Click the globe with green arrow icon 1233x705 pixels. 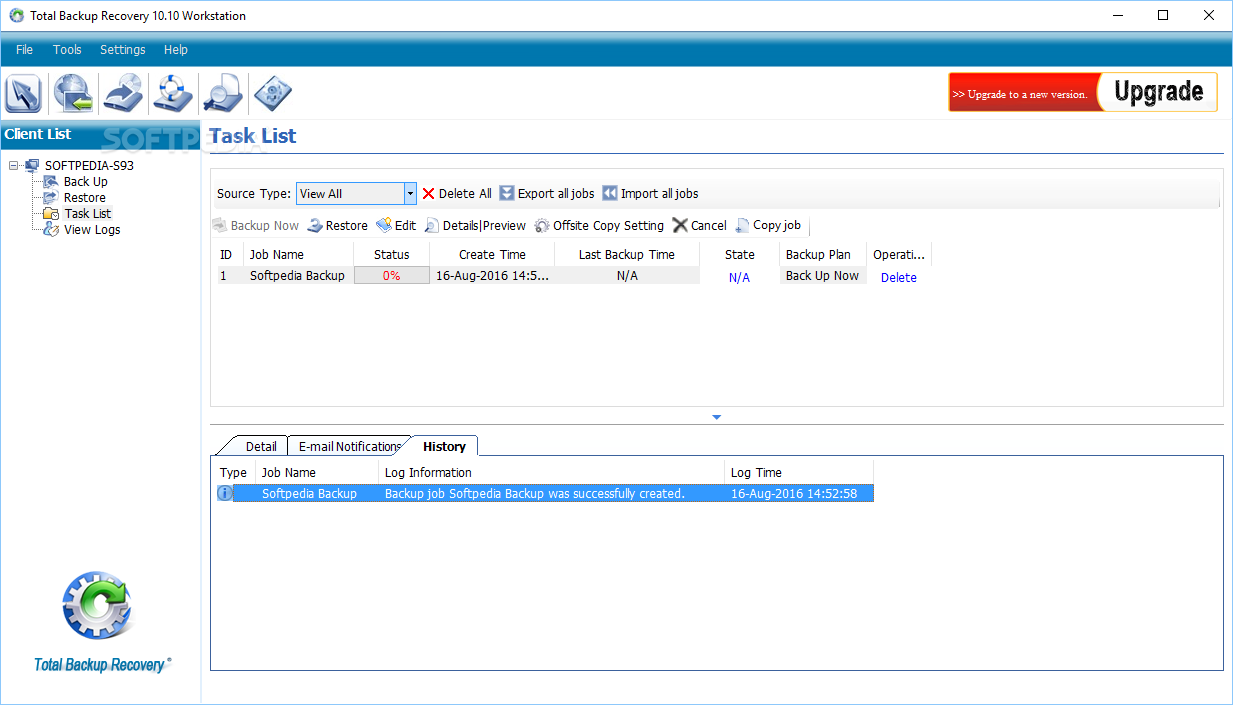(x=73, y=94)
